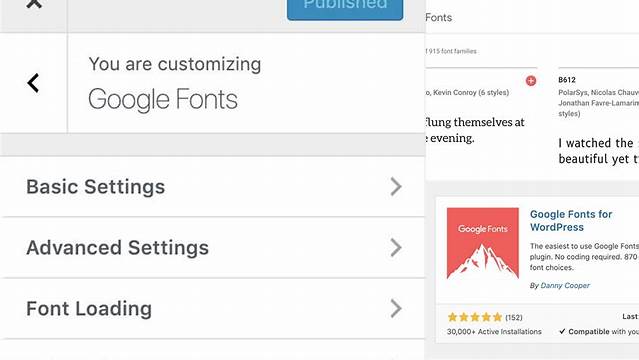Click the Fonts header label

coord(438,18)
